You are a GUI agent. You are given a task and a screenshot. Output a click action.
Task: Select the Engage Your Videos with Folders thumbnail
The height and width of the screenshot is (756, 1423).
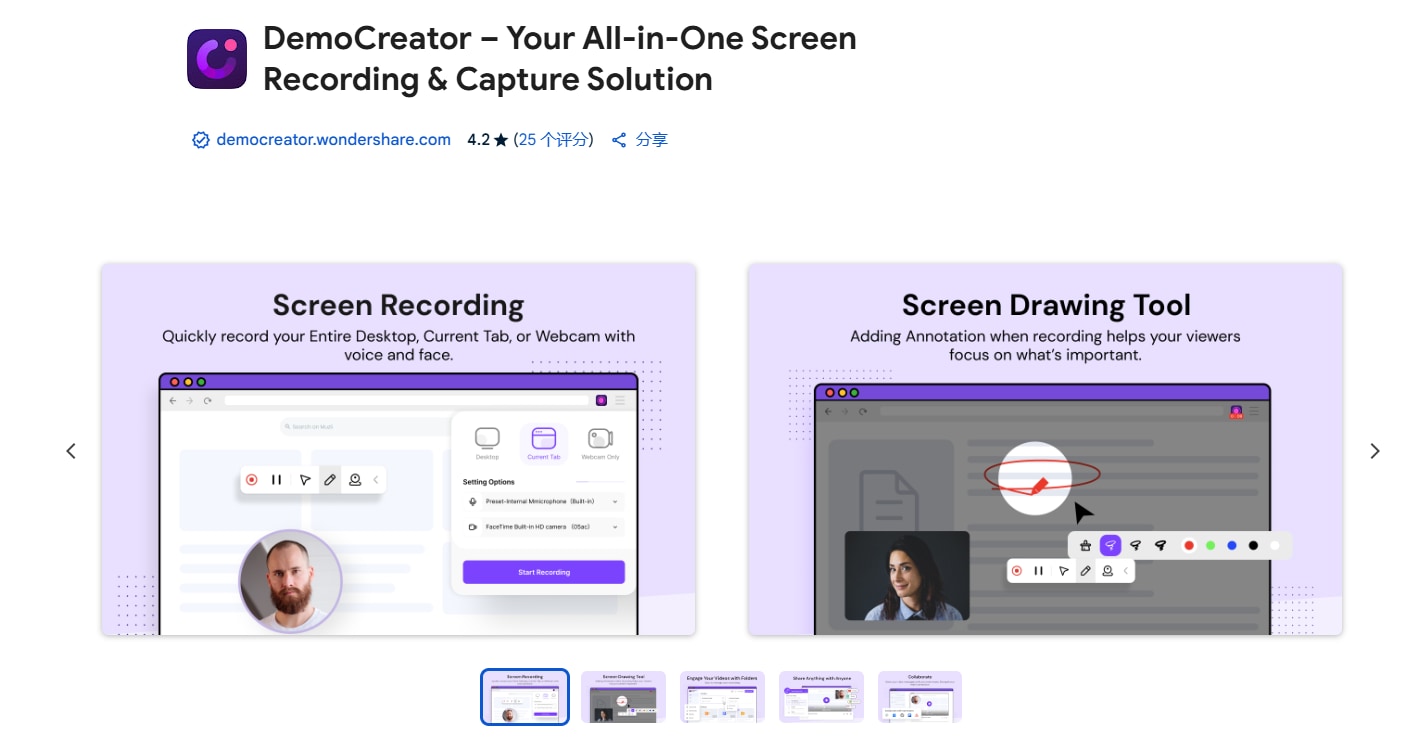tap(722, 696)
